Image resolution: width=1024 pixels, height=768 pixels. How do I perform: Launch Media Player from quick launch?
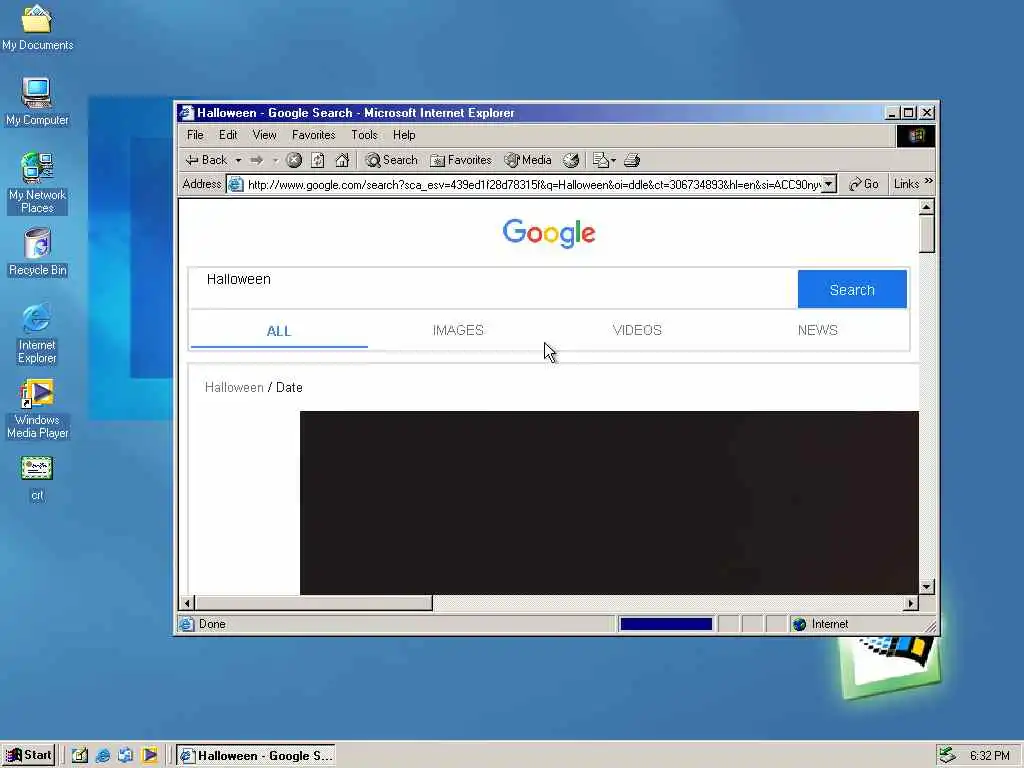[x=150, y=756]
